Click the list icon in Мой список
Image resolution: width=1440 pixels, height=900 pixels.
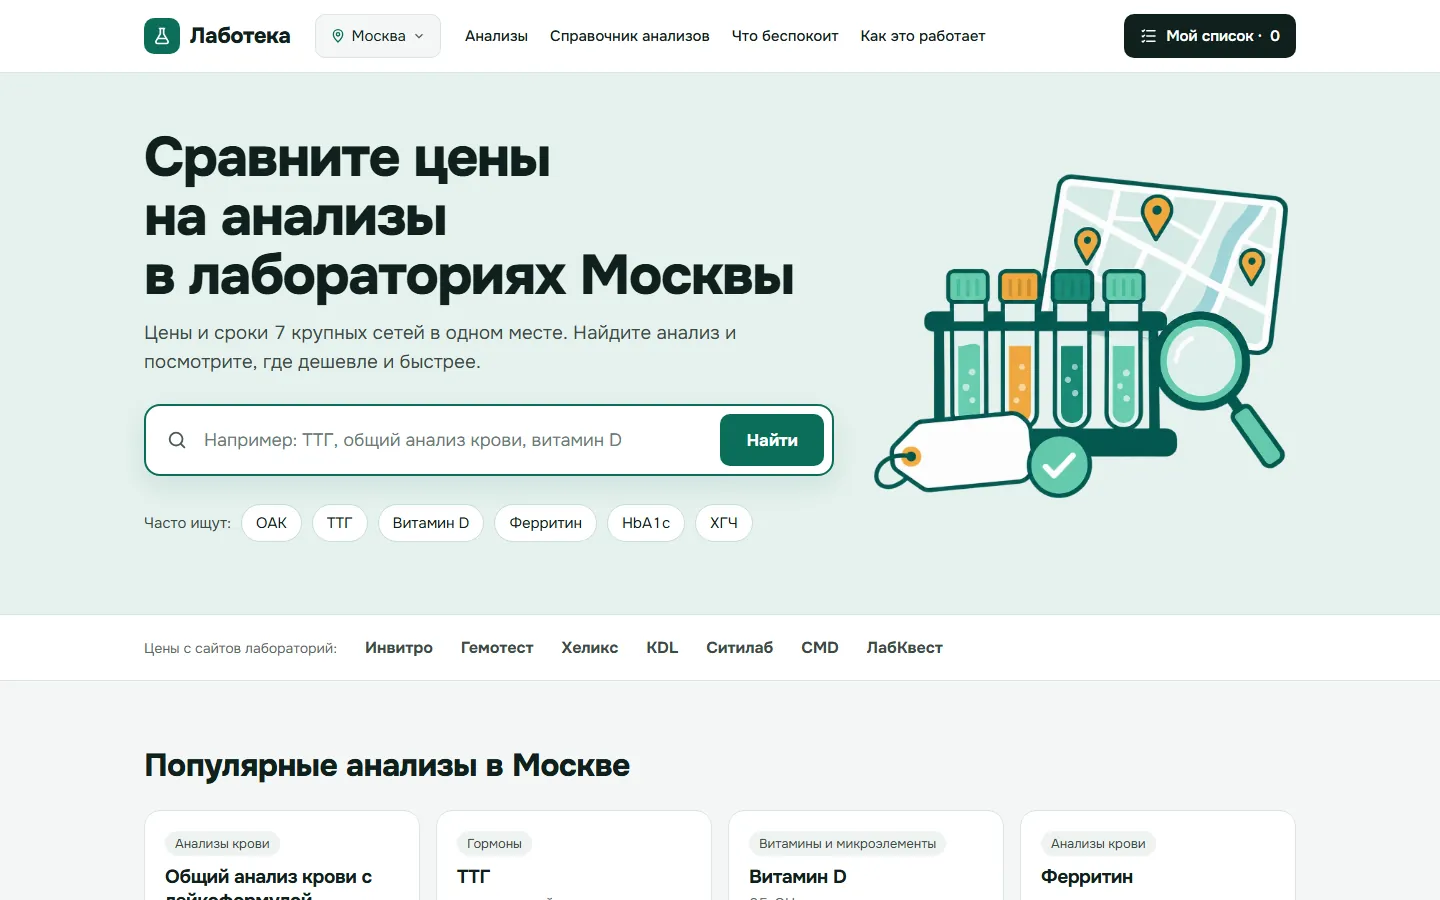click(1148, 36)
